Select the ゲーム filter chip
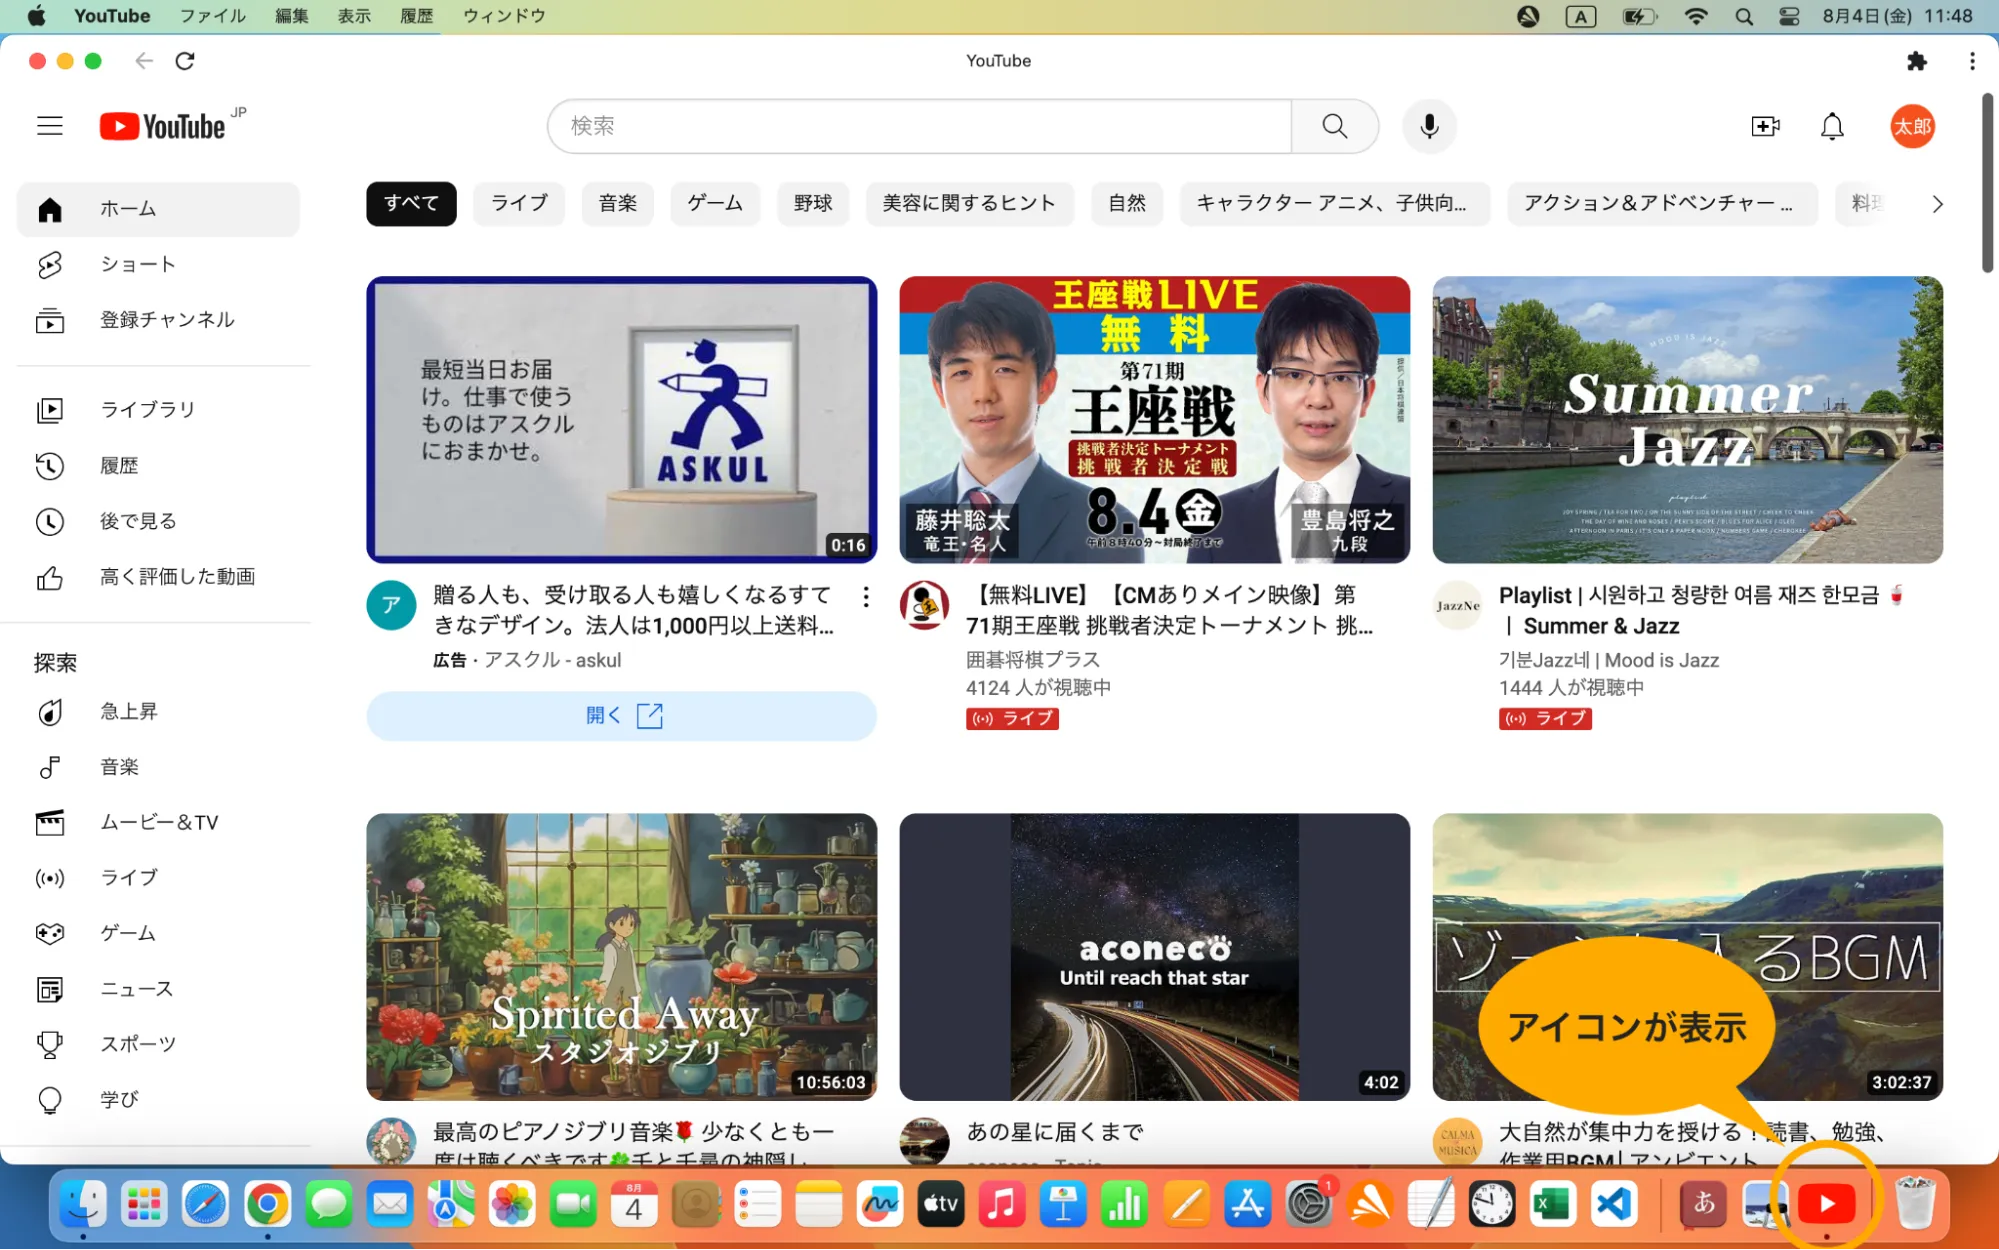1999x1250 pixels. pyautogui.click(x=715, y=204)
